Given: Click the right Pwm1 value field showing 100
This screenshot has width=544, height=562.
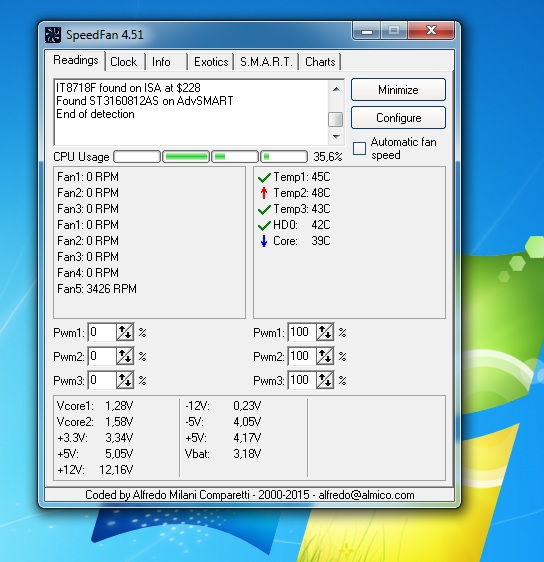Looking at the screenshot, I should (302, 332).
